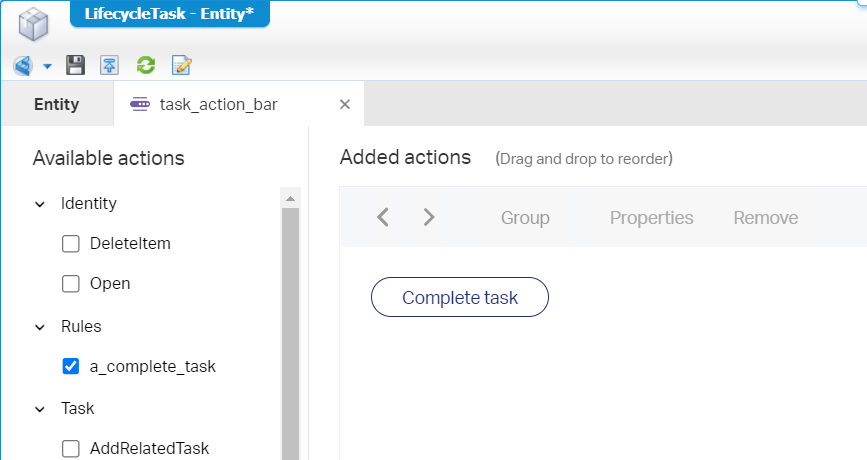Image resolution: width=867 pixels, height=460 pixels.
Task: Save the entity with floppy disk icon
Action: (x=75, y=65)
